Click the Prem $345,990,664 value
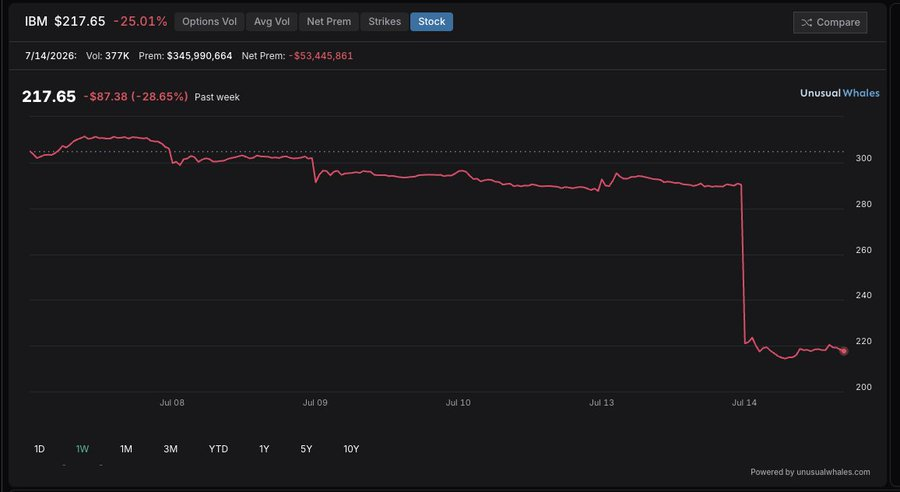This screenshot has width=900, height=492. (x=185, y=56)
